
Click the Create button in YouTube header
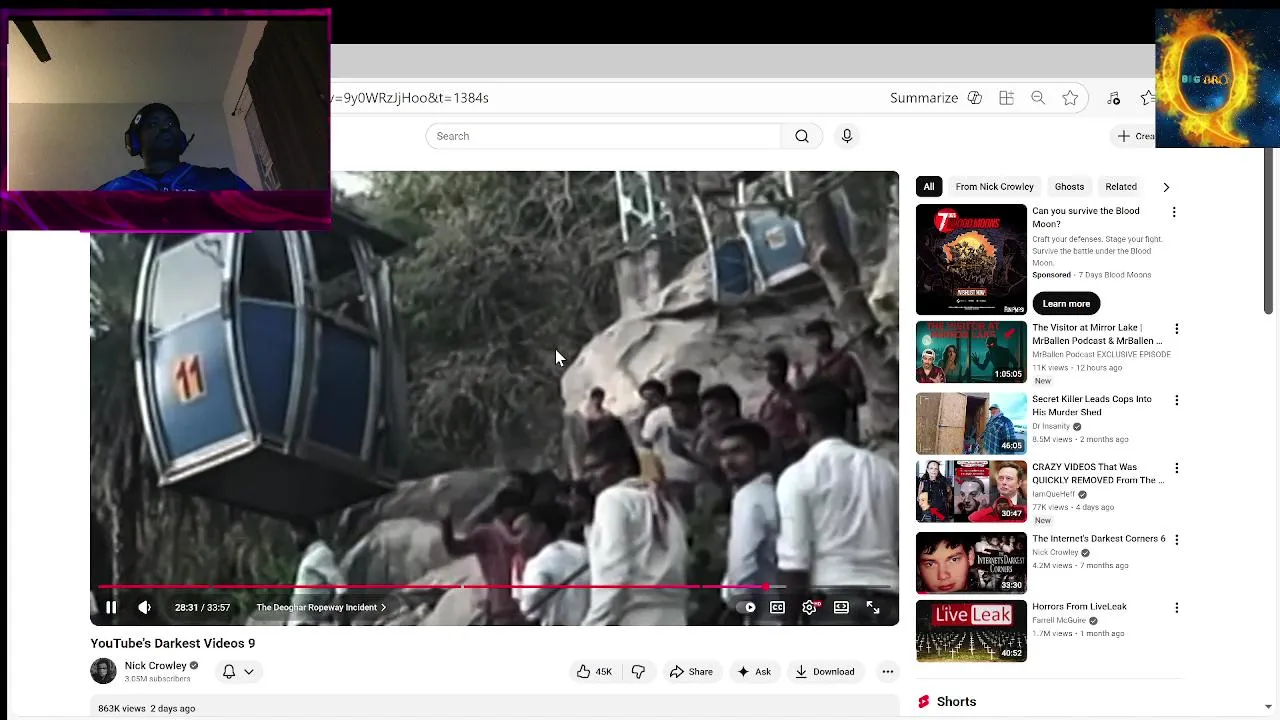(x=1136, y=136)
